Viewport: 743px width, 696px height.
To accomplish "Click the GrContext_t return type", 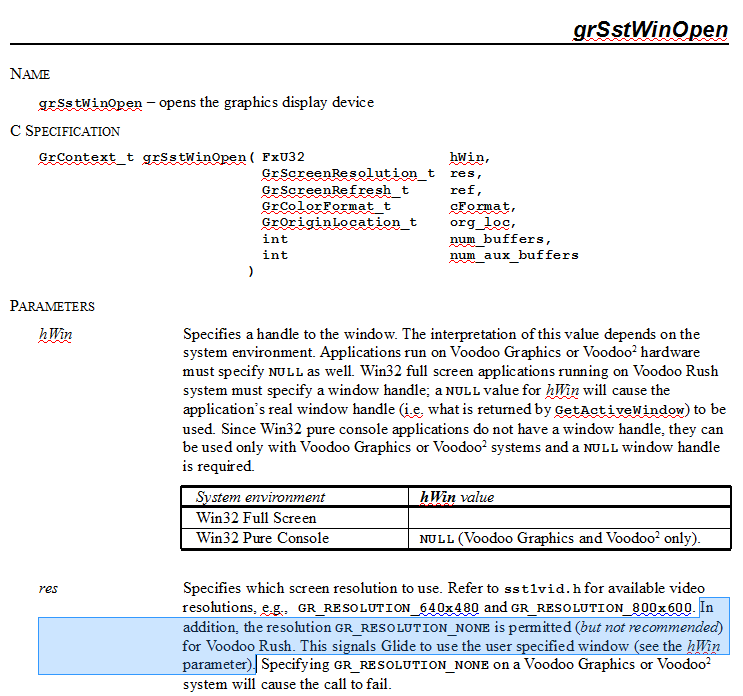I will (86, 157).
